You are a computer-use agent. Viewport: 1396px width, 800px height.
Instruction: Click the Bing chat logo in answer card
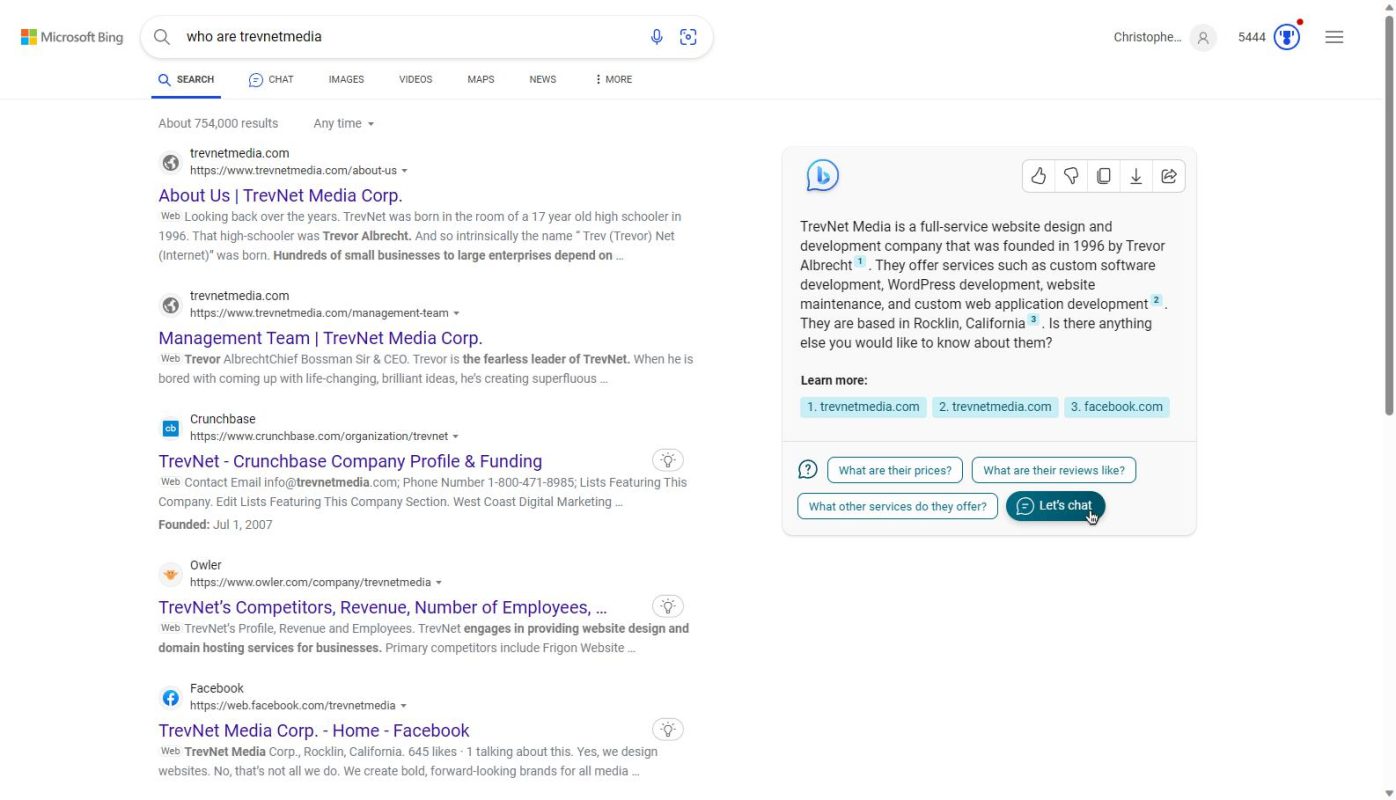click(x=822, y=176)
